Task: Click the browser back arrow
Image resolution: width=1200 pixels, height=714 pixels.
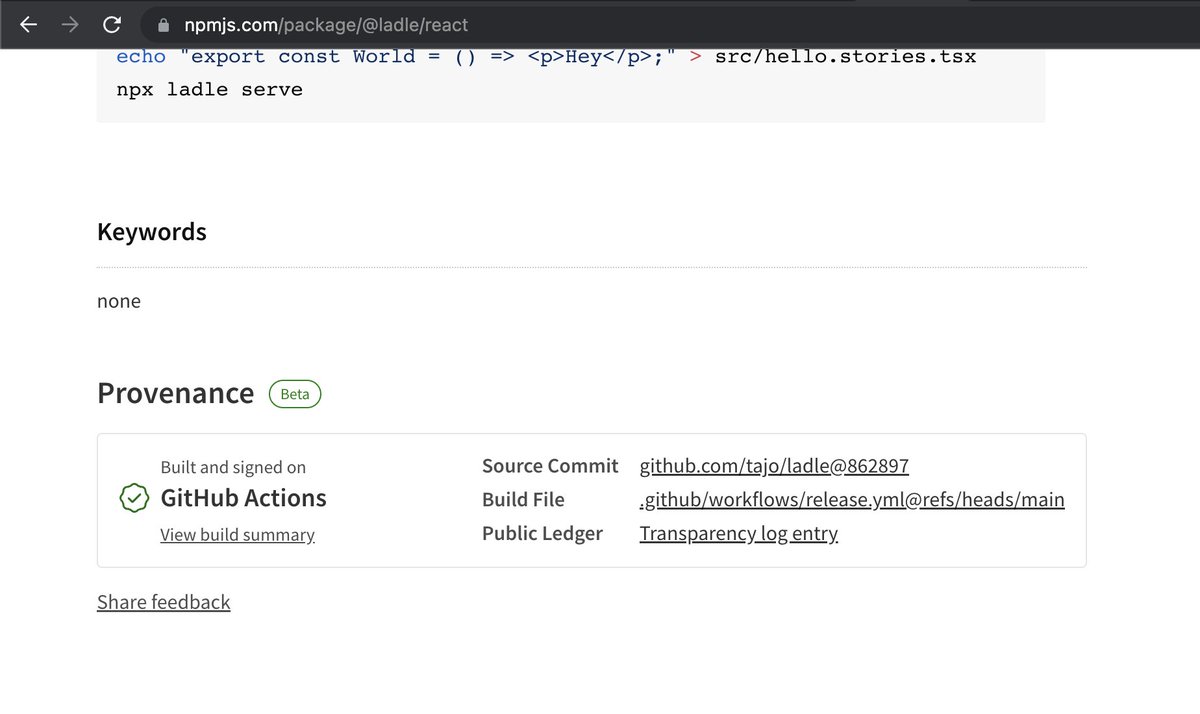Action: [29, 25]
